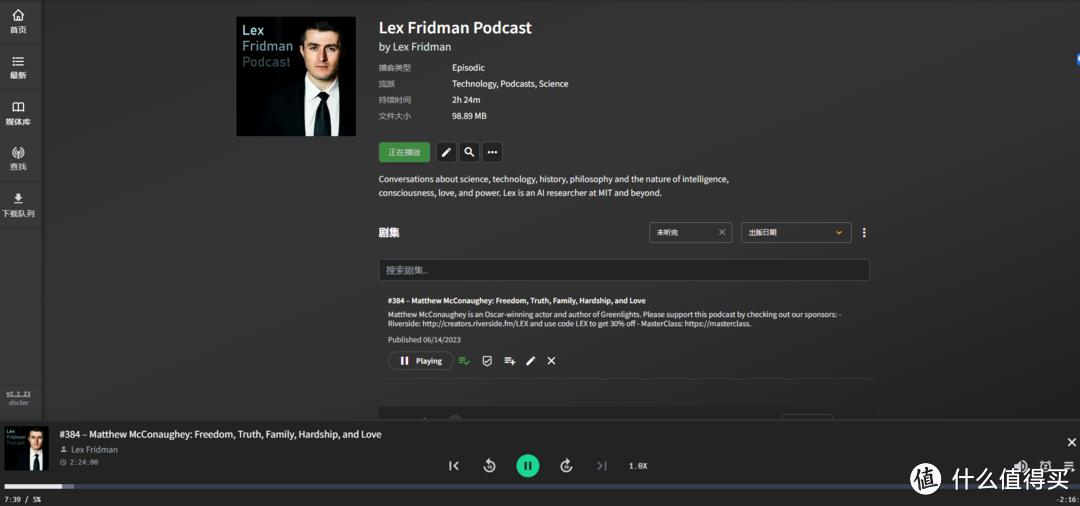Rewind 10 seconds in the player
This screenshot has height=506, width=1080.
click(490, 466)
